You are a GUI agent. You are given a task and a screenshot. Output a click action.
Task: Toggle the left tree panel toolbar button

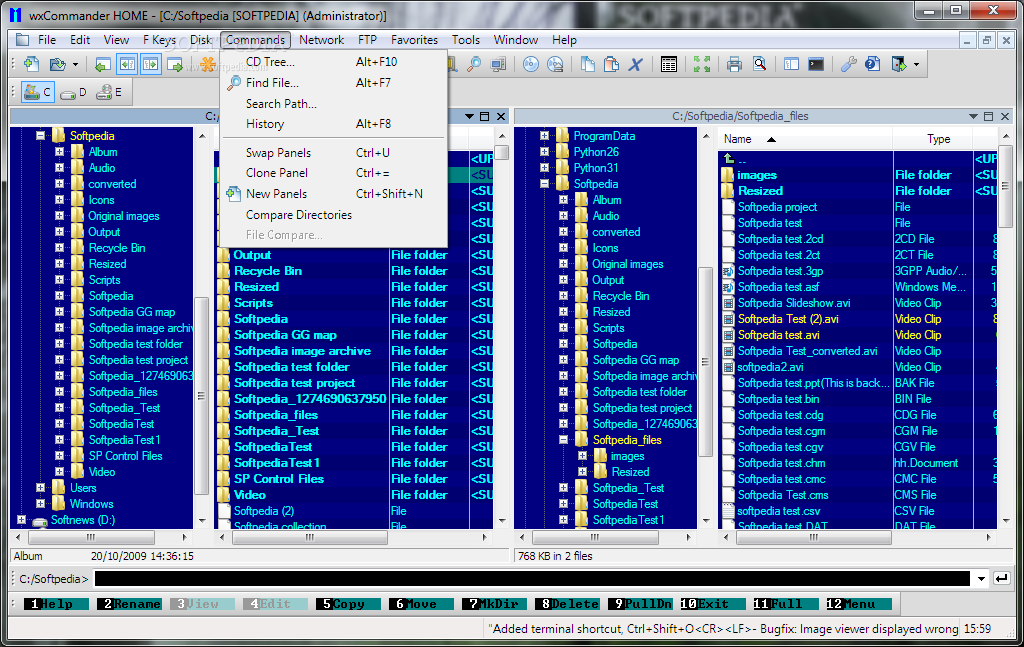(127, 64)
